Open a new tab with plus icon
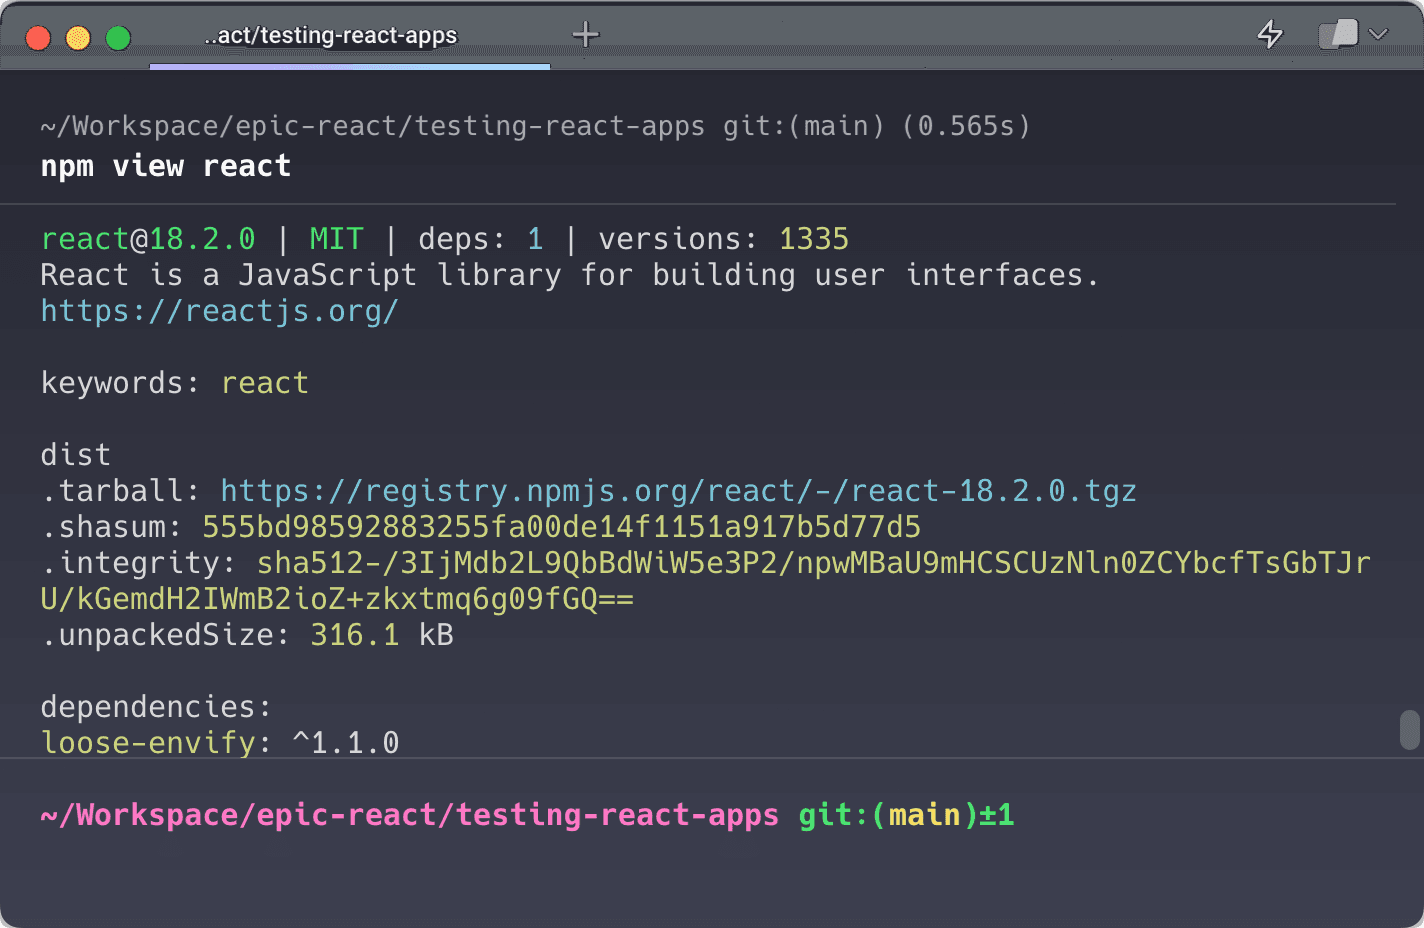The height and width of the screenshot is (928, 1424). (x=585, y=35)
